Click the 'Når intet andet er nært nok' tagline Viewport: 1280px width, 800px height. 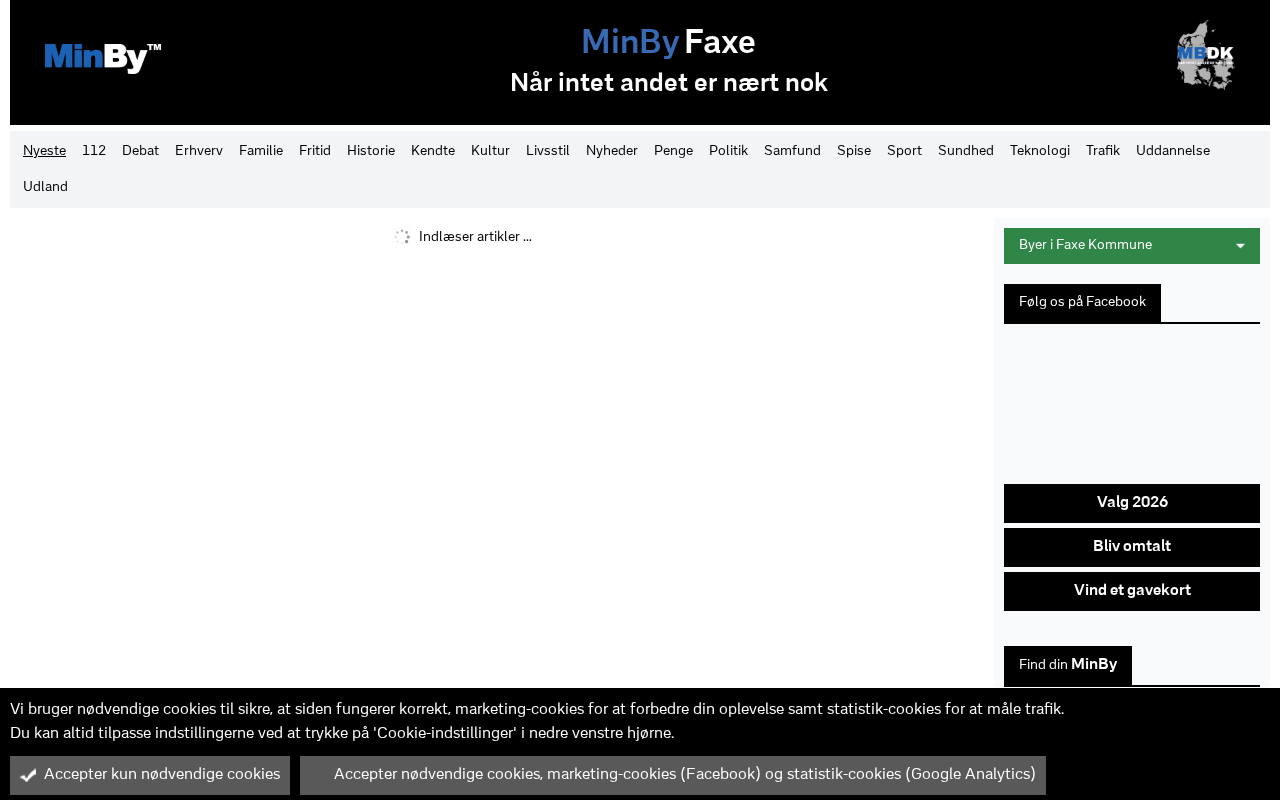coord(669,83)
